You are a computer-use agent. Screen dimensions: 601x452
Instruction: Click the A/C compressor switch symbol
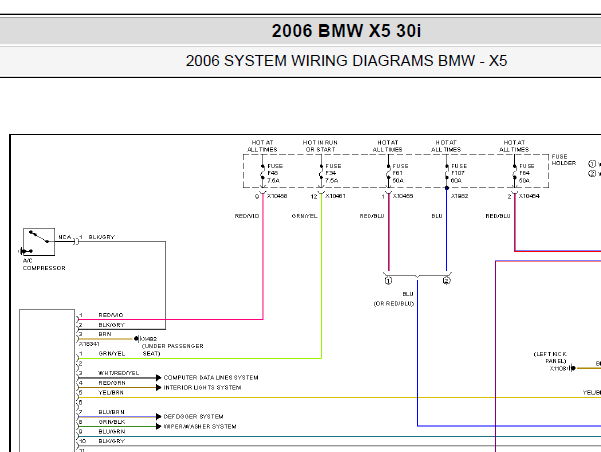(x=39, y=242)
